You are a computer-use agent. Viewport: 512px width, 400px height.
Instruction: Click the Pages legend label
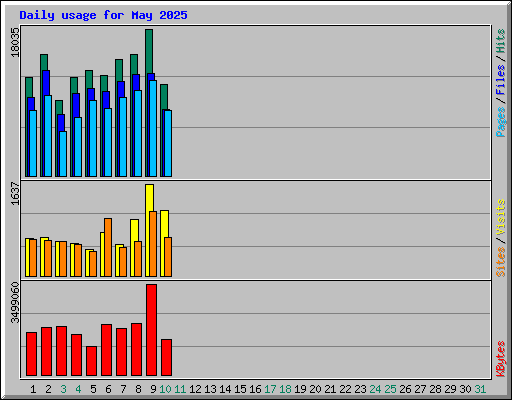(500, 122)
